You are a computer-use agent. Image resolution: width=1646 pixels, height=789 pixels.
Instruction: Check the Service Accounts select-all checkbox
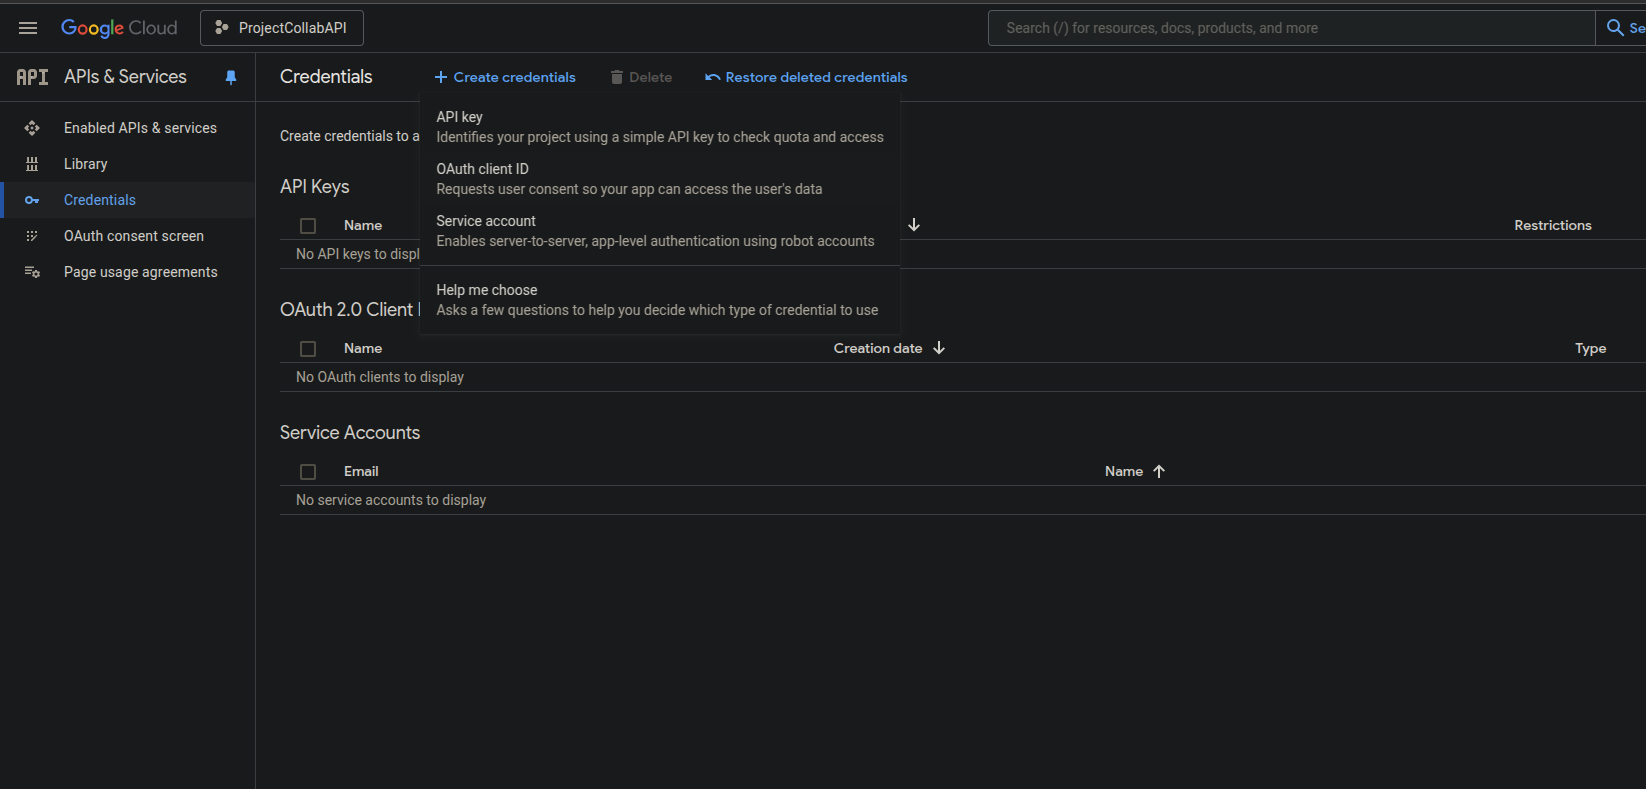(308, 472)
